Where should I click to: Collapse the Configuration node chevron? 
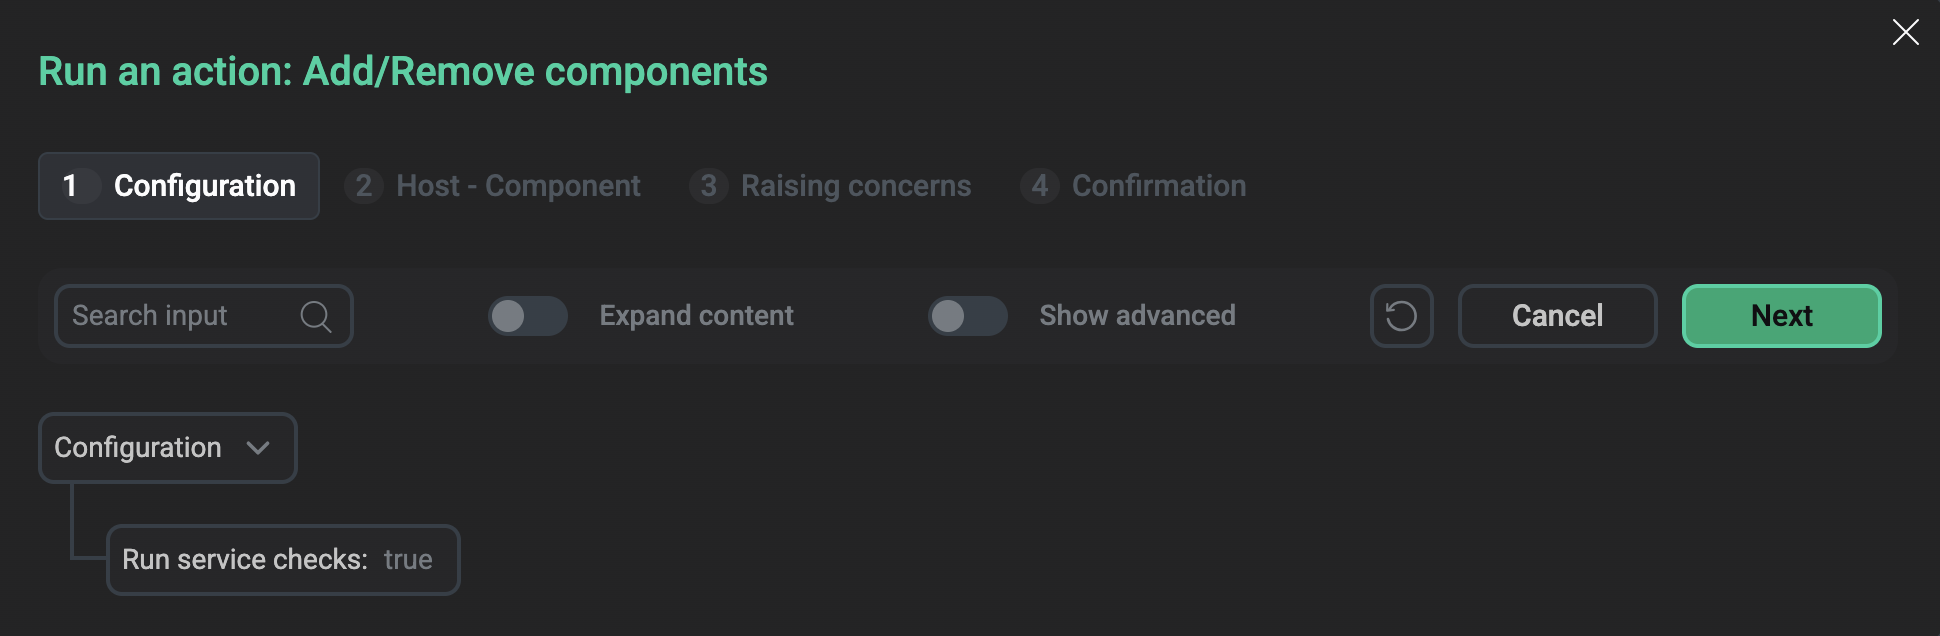(x=258, y=448)
